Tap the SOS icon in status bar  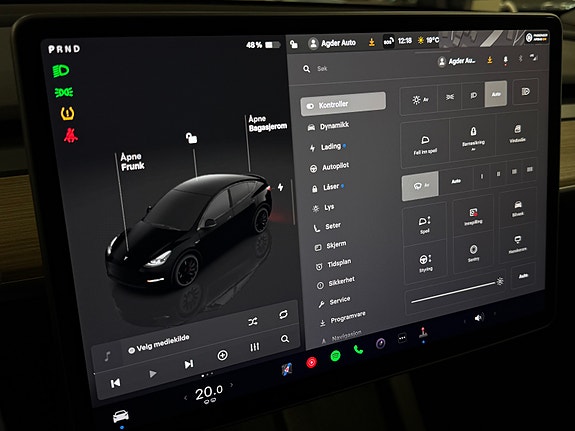[x=388, y=41]
